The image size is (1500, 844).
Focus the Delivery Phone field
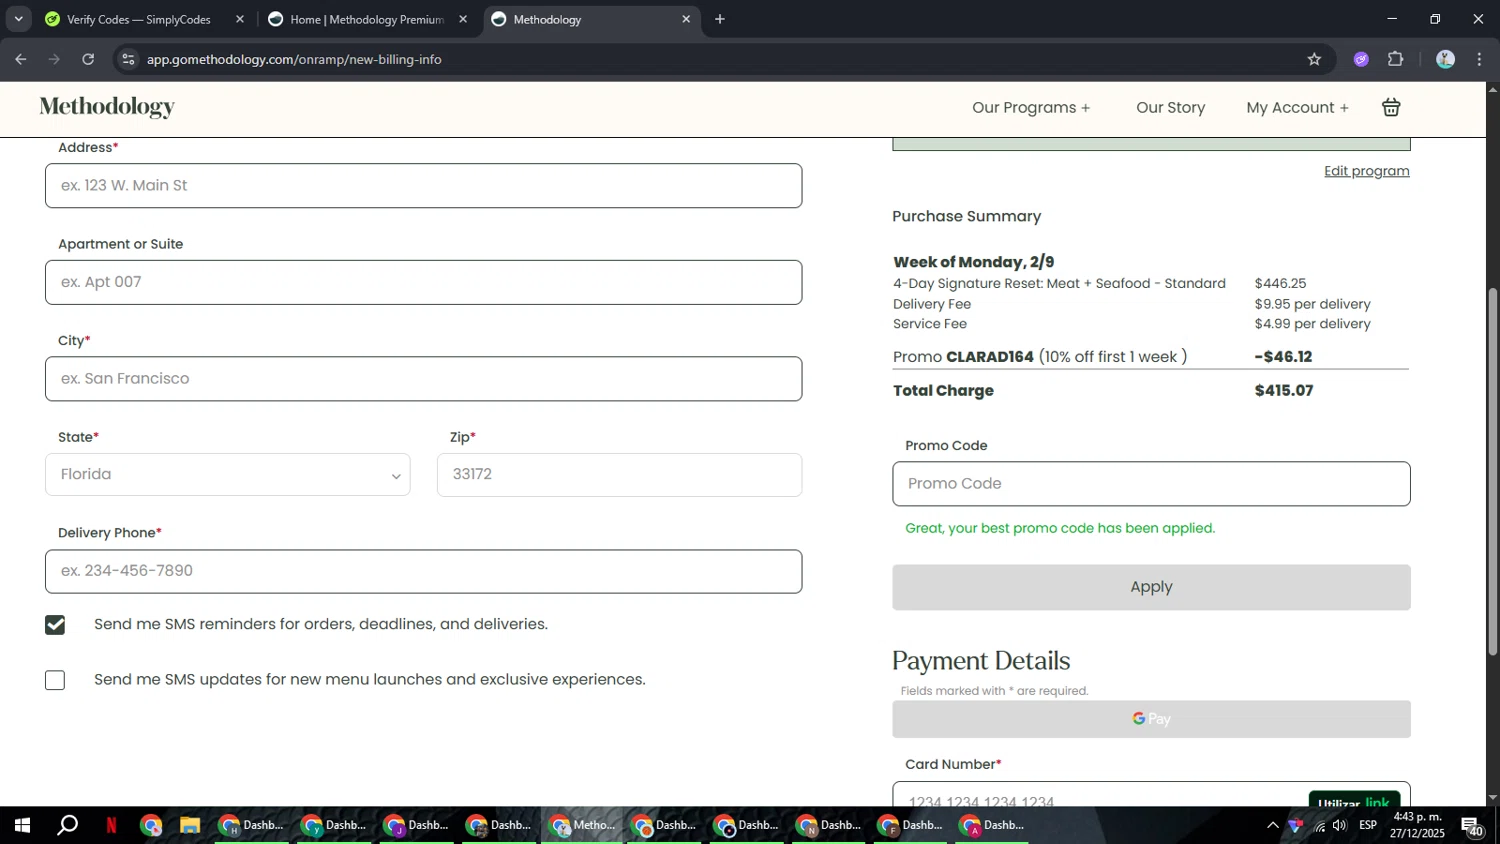coord(423,571)
